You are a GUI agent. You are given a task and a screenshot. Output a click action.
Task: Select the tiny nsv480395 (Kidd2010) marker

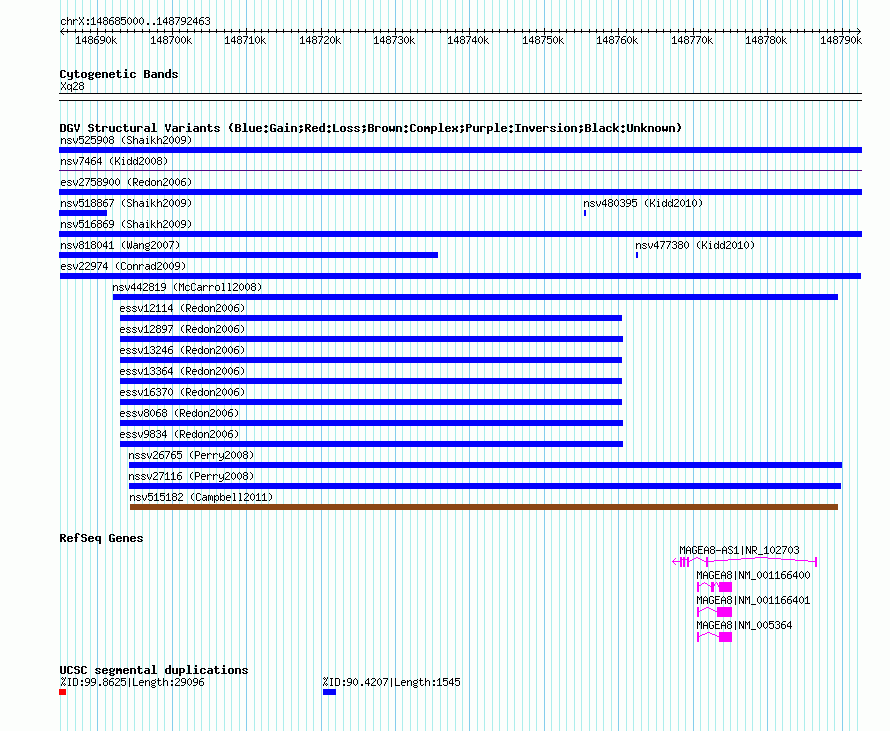pos(585,213)
